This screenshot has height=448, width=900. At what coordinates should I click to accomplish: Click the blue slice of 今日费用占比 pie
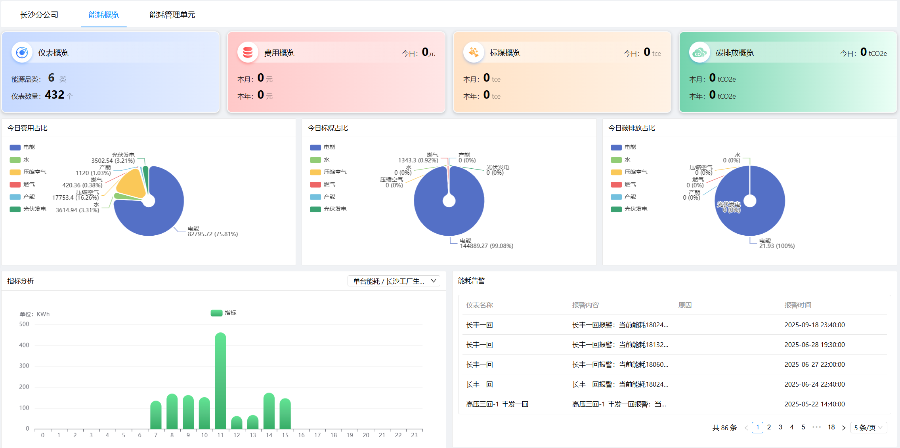[x=155, y=215]
